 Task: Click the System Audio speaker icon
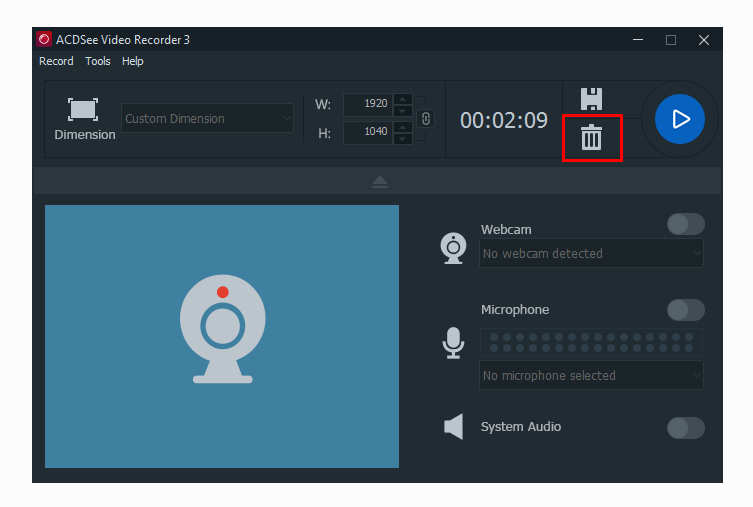pyautogui.click(x=454, y=426)
